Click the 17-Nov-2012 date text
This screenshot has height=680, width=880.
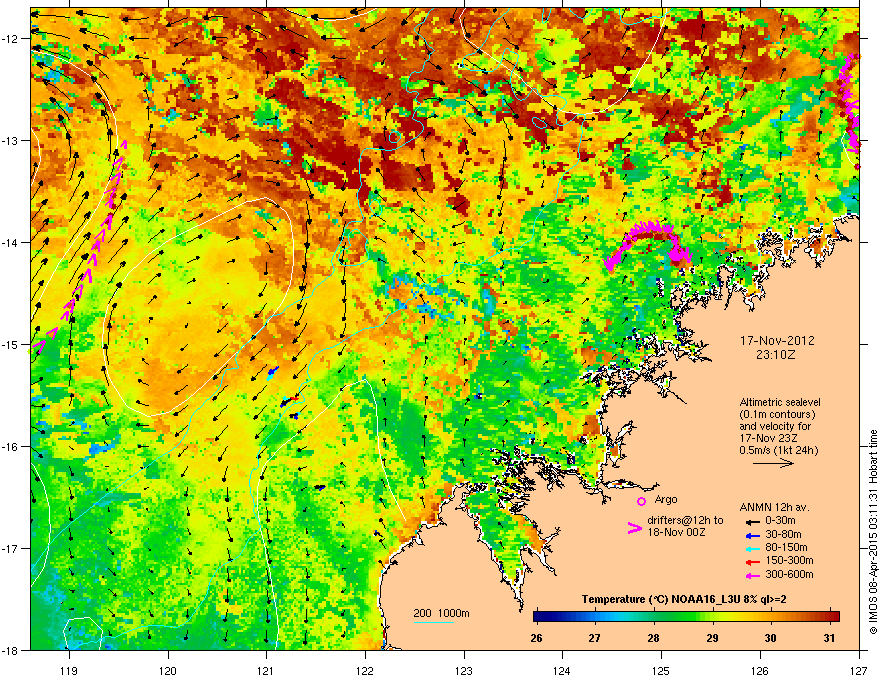point(777,341)
